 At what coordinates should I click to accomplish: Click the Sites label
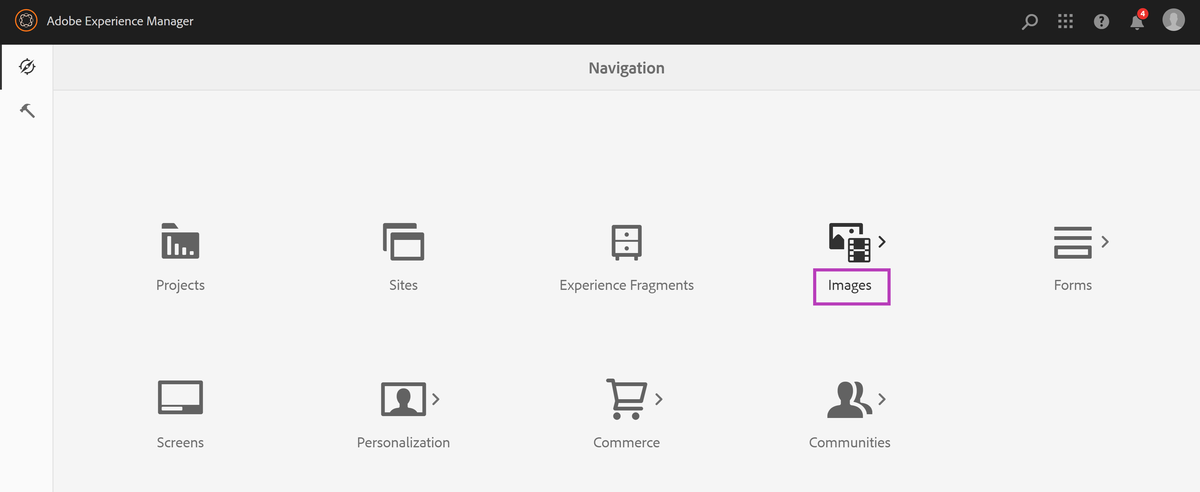click(404, 286)
